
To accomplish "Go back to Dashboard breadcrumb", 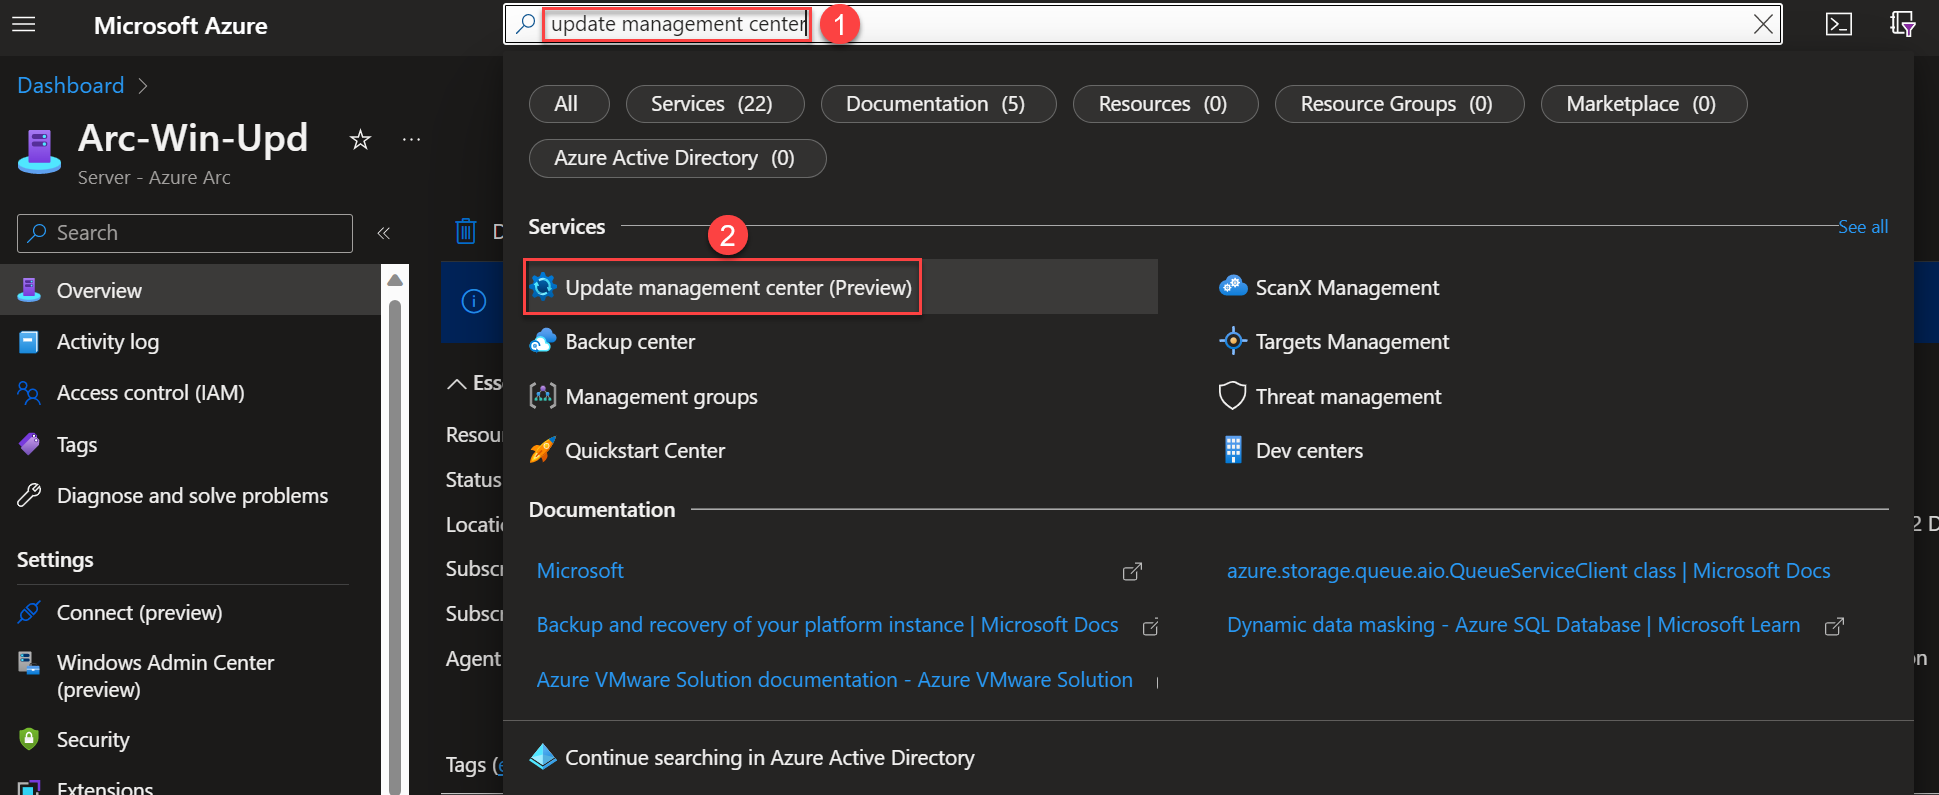I will [71, 86].
